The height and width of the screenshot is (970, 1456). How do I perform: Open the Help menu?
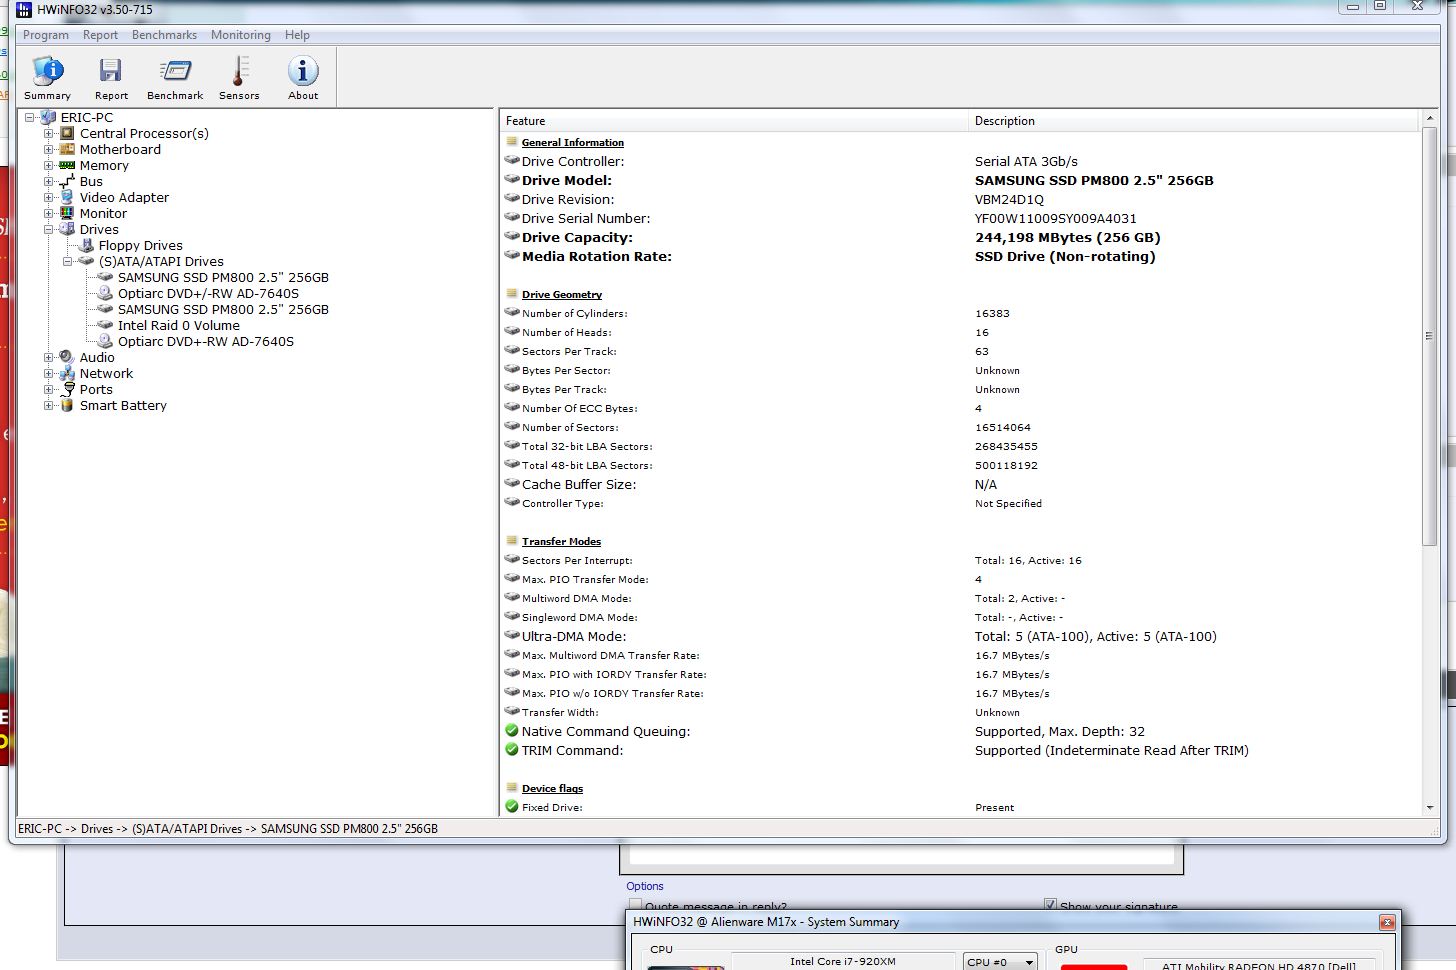pyautogui.click(x=297, y=35)
